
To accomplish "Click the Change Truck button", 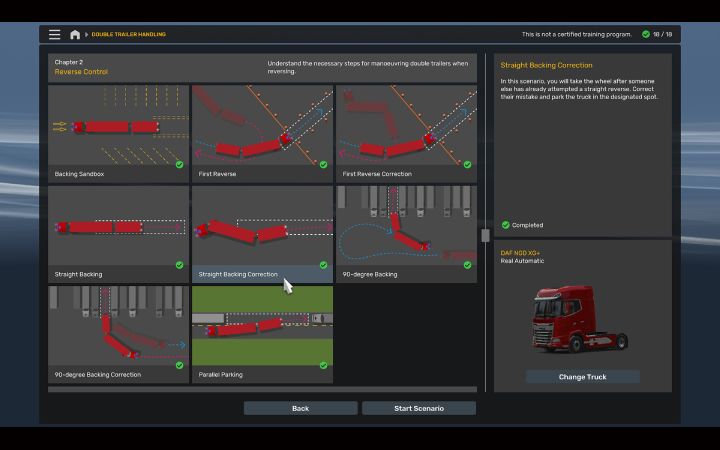I will coord(583,377).
